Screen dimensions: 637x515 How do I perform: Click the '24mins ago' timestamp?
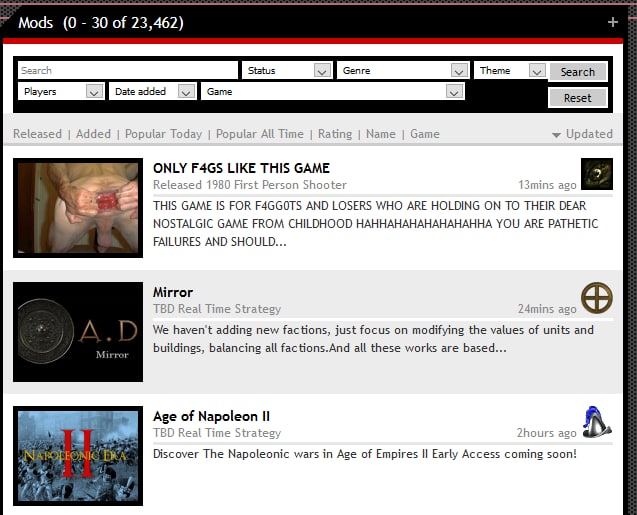click(547, 309)
